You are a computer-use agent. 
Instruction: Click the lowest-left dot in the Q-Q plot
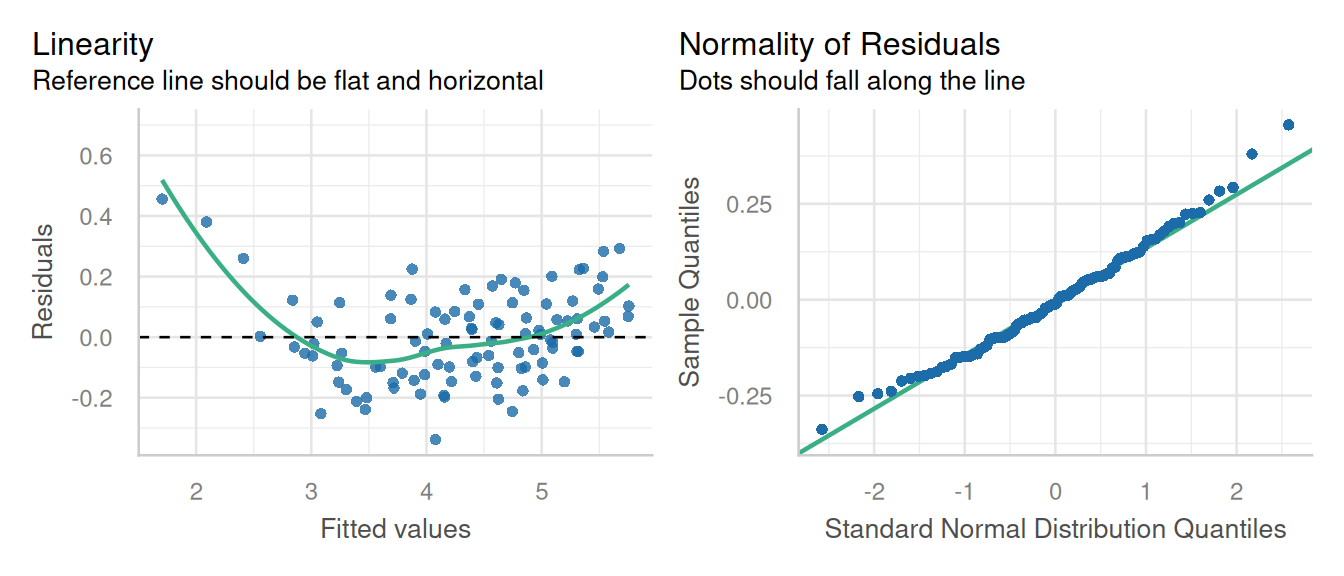(x=822, y=429)
